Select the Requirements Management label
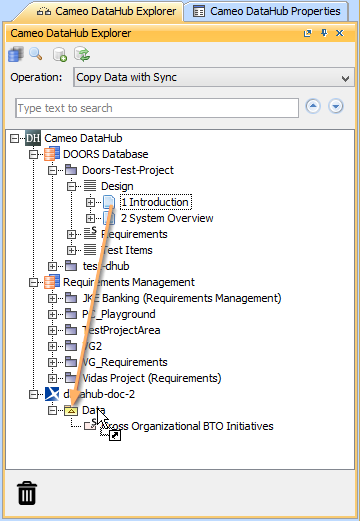360x521 pixels. 129,282
